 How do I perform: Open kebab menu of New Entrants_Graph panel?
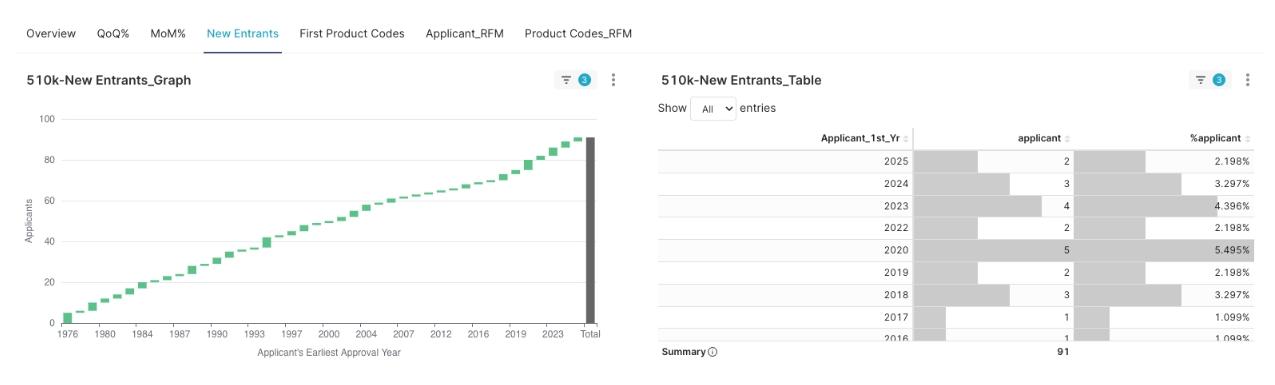pos(613,80)
